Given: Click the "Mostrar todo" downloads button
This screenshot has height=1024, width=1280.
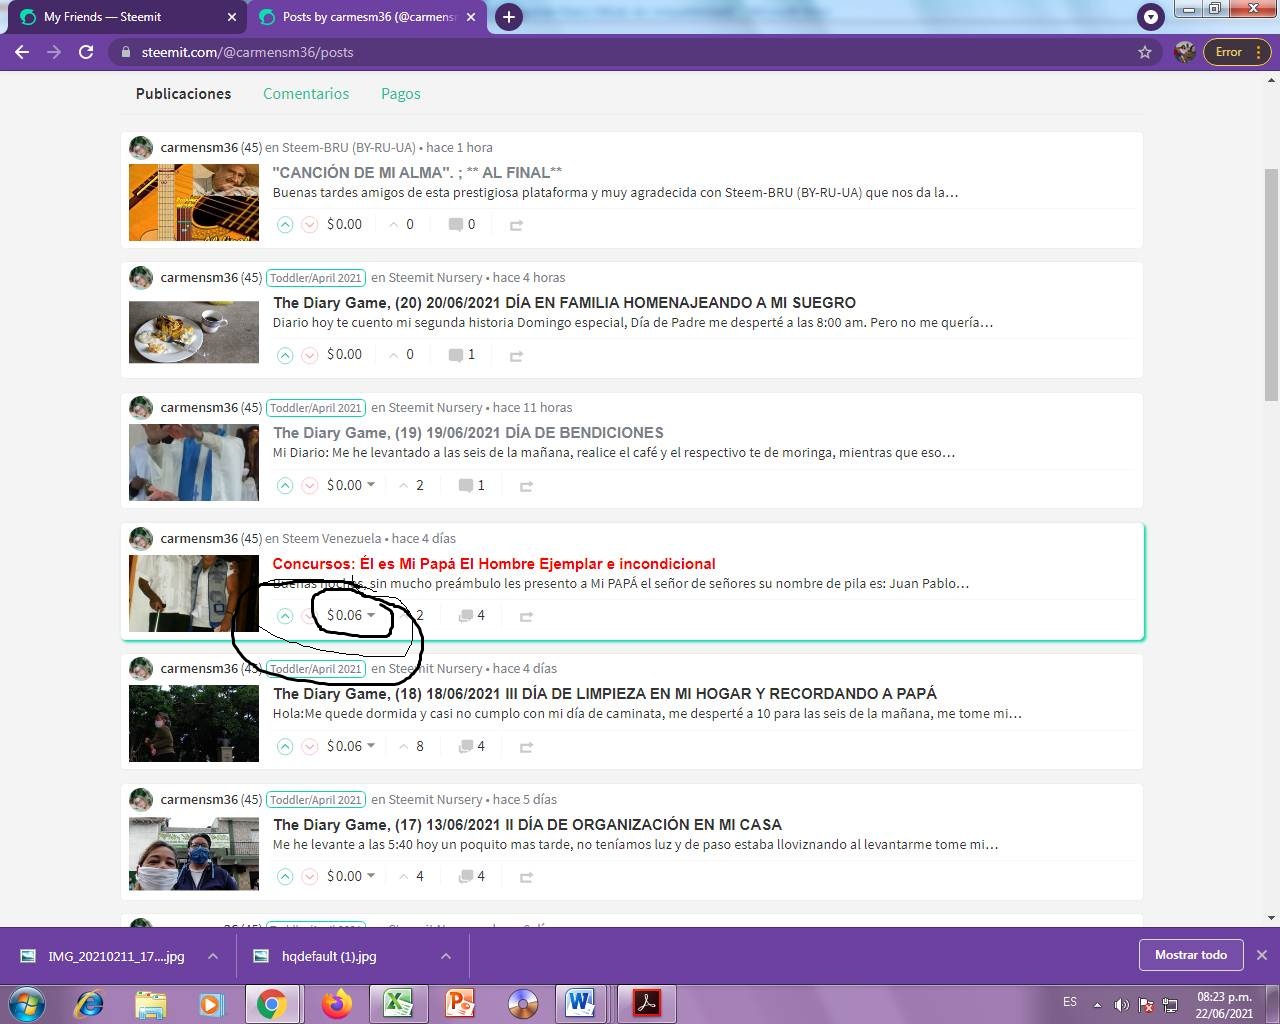Looking at the screenshot, I should (x=1191, y=955).
